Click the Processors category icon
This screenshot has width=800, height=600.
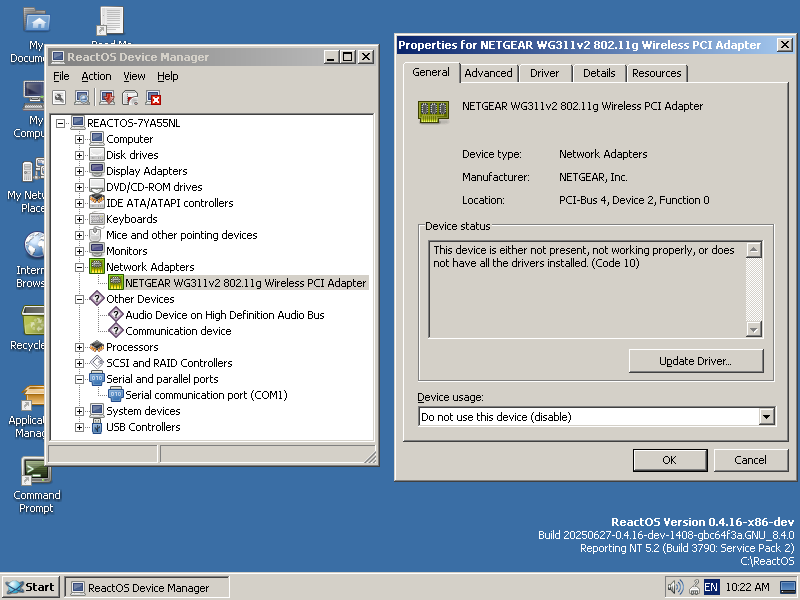pos(96,347)
